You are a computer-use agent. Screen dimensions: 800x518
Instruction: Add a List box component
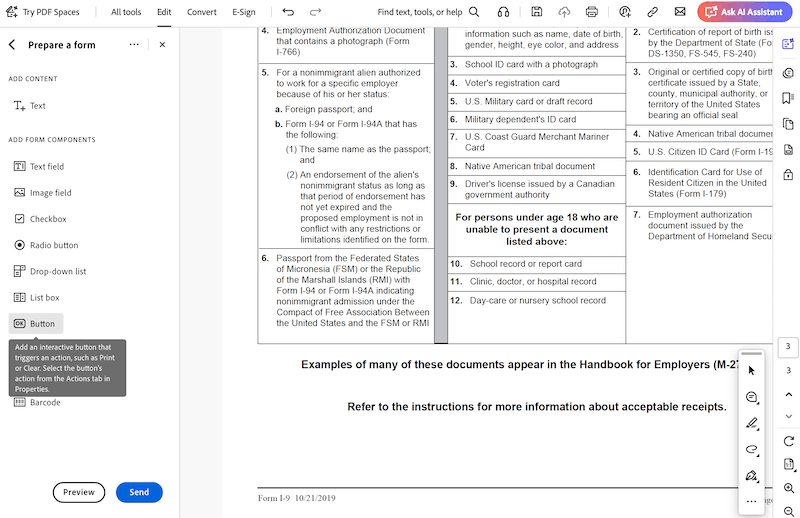(x=37, y=298)
